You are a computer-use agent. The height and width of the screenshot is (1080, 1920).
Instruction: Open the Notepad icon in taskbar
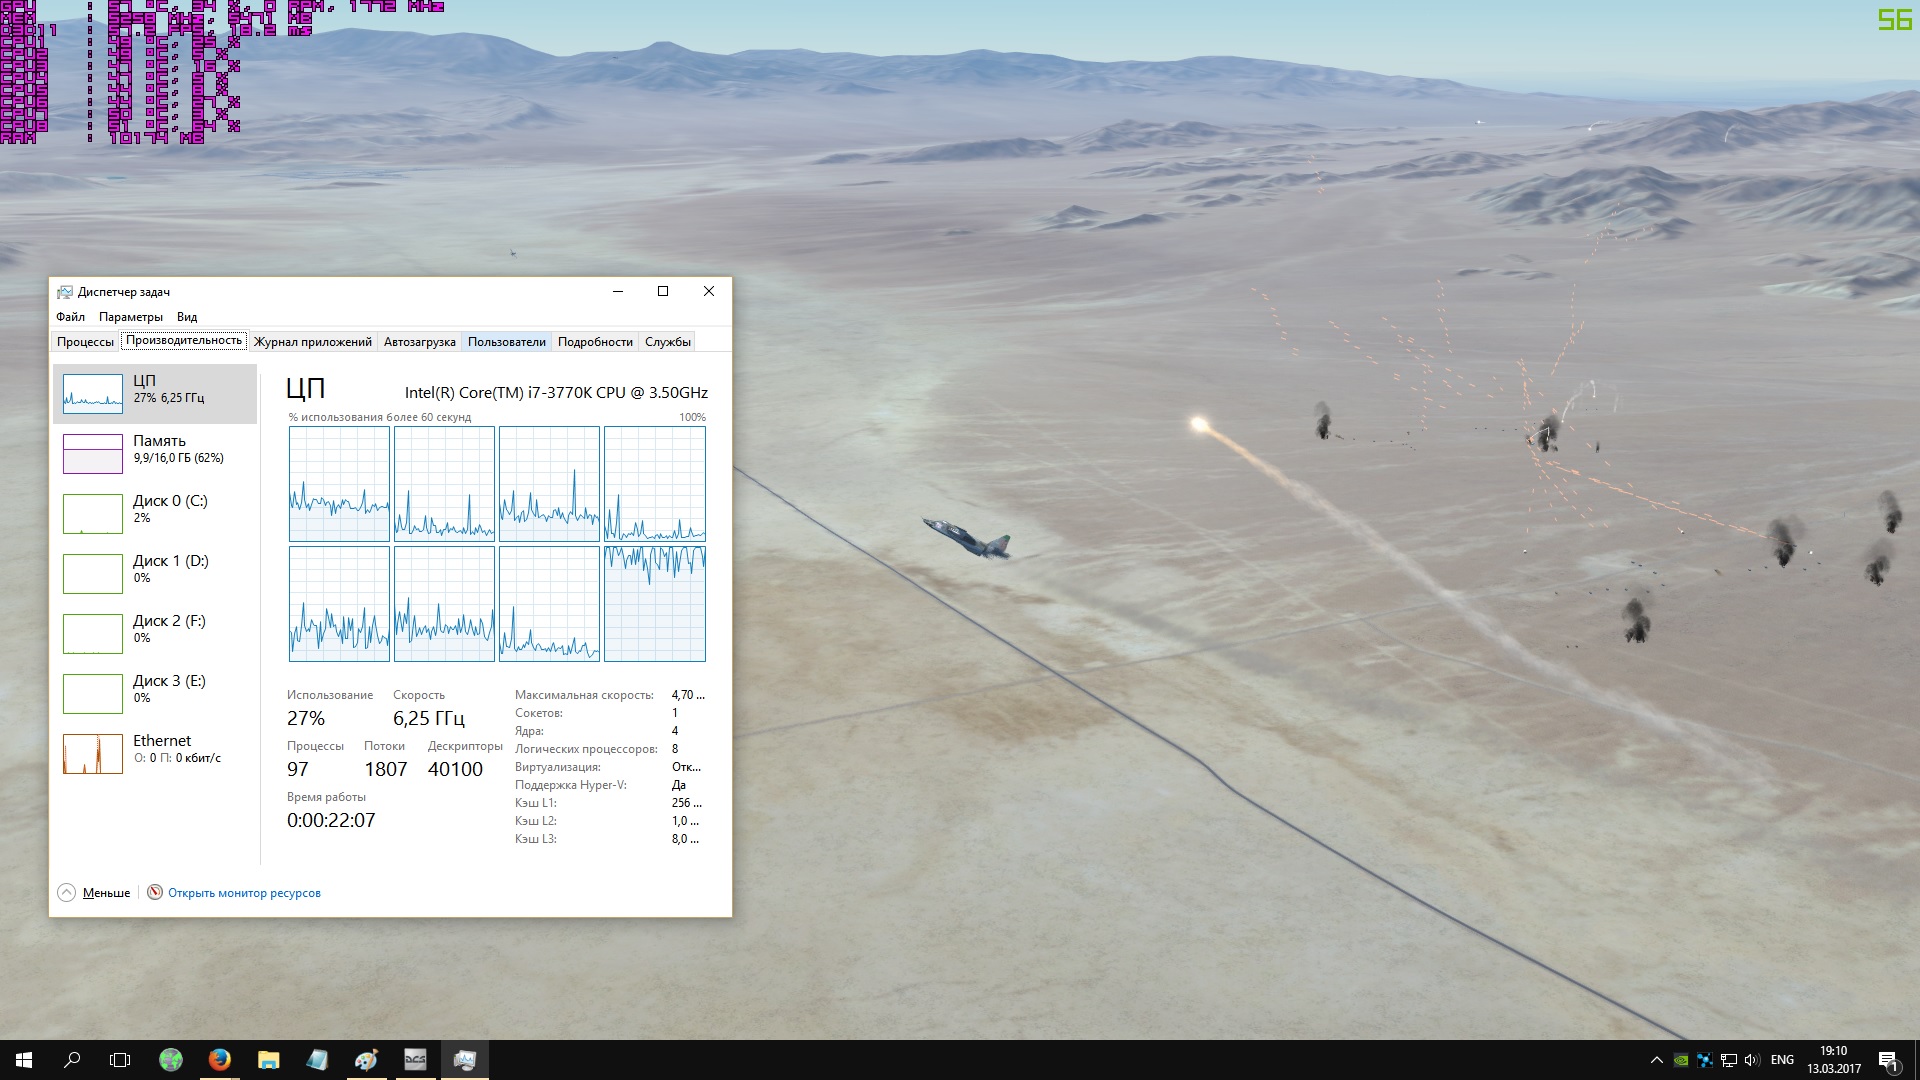coord(317,1060)
